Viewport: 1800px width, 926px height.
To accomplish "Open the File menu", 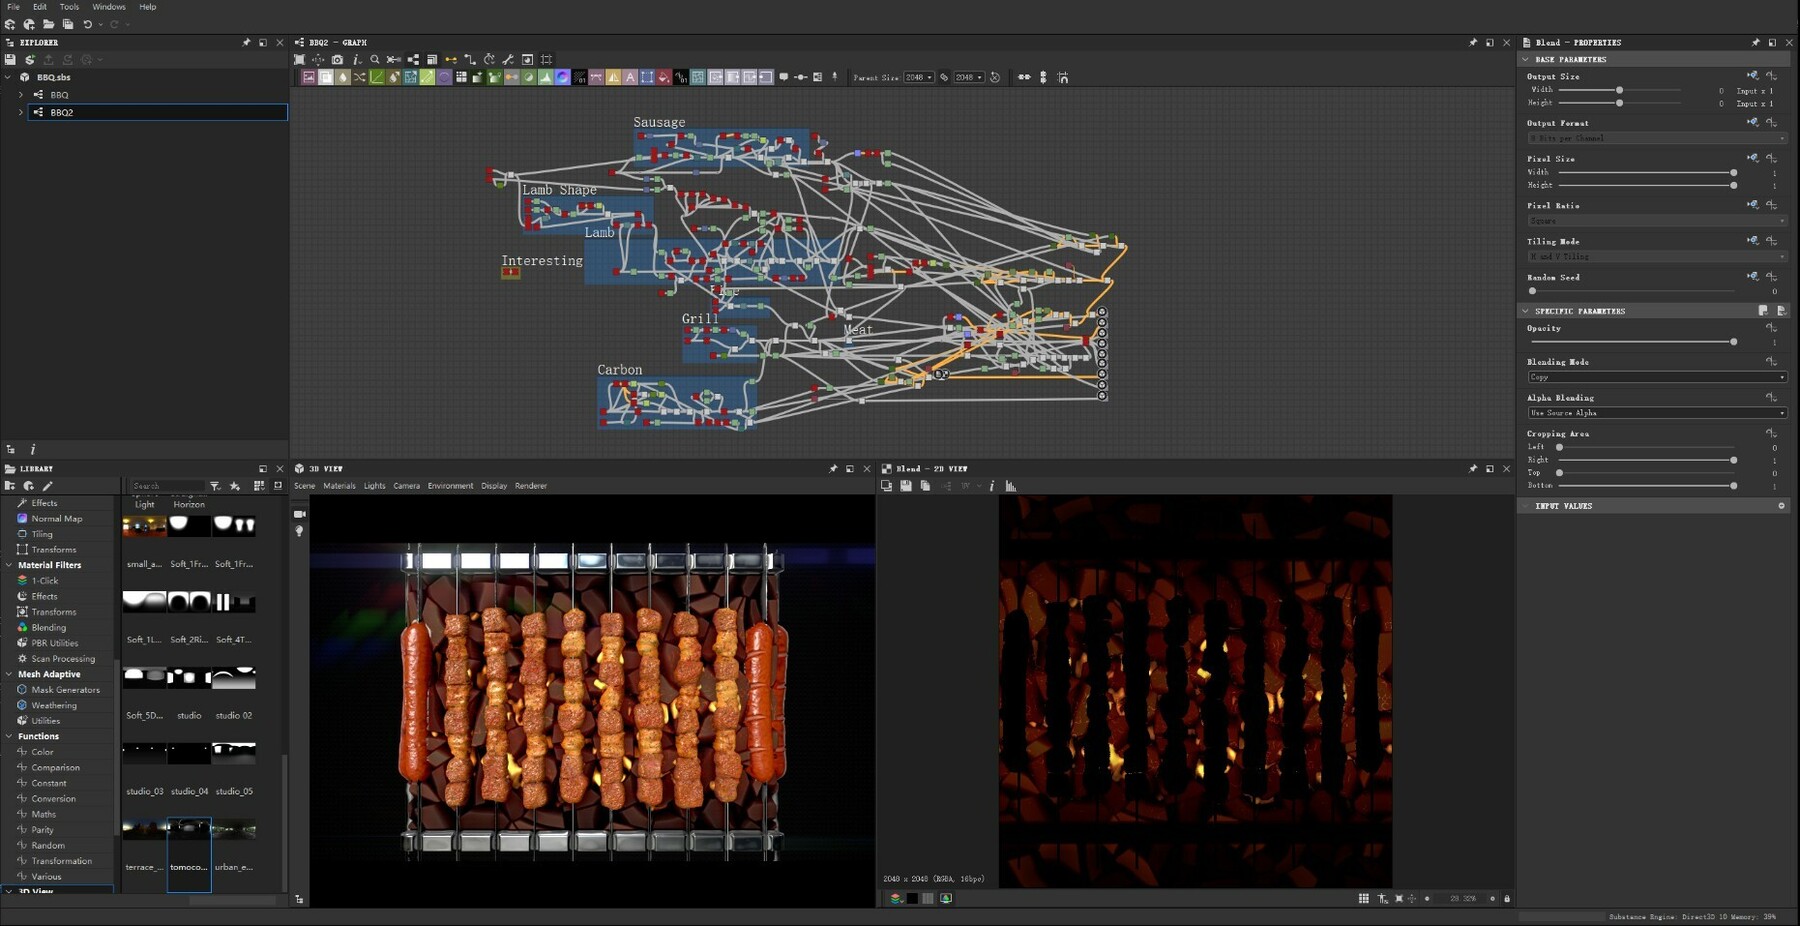I will coord(13,7).
